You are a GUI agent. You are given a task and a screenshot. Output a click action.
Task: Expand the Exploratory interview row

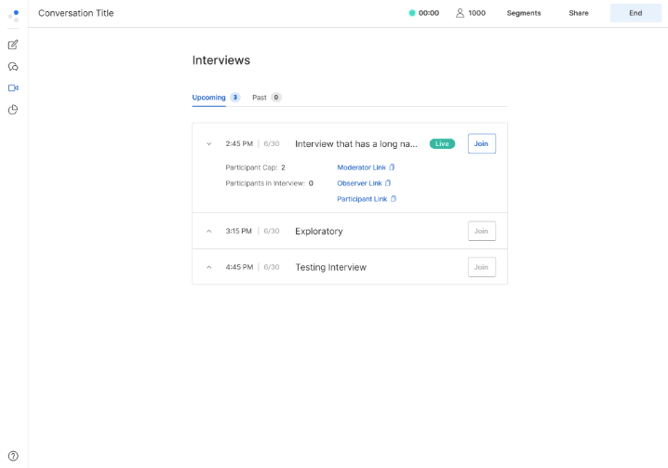point(209,231)
